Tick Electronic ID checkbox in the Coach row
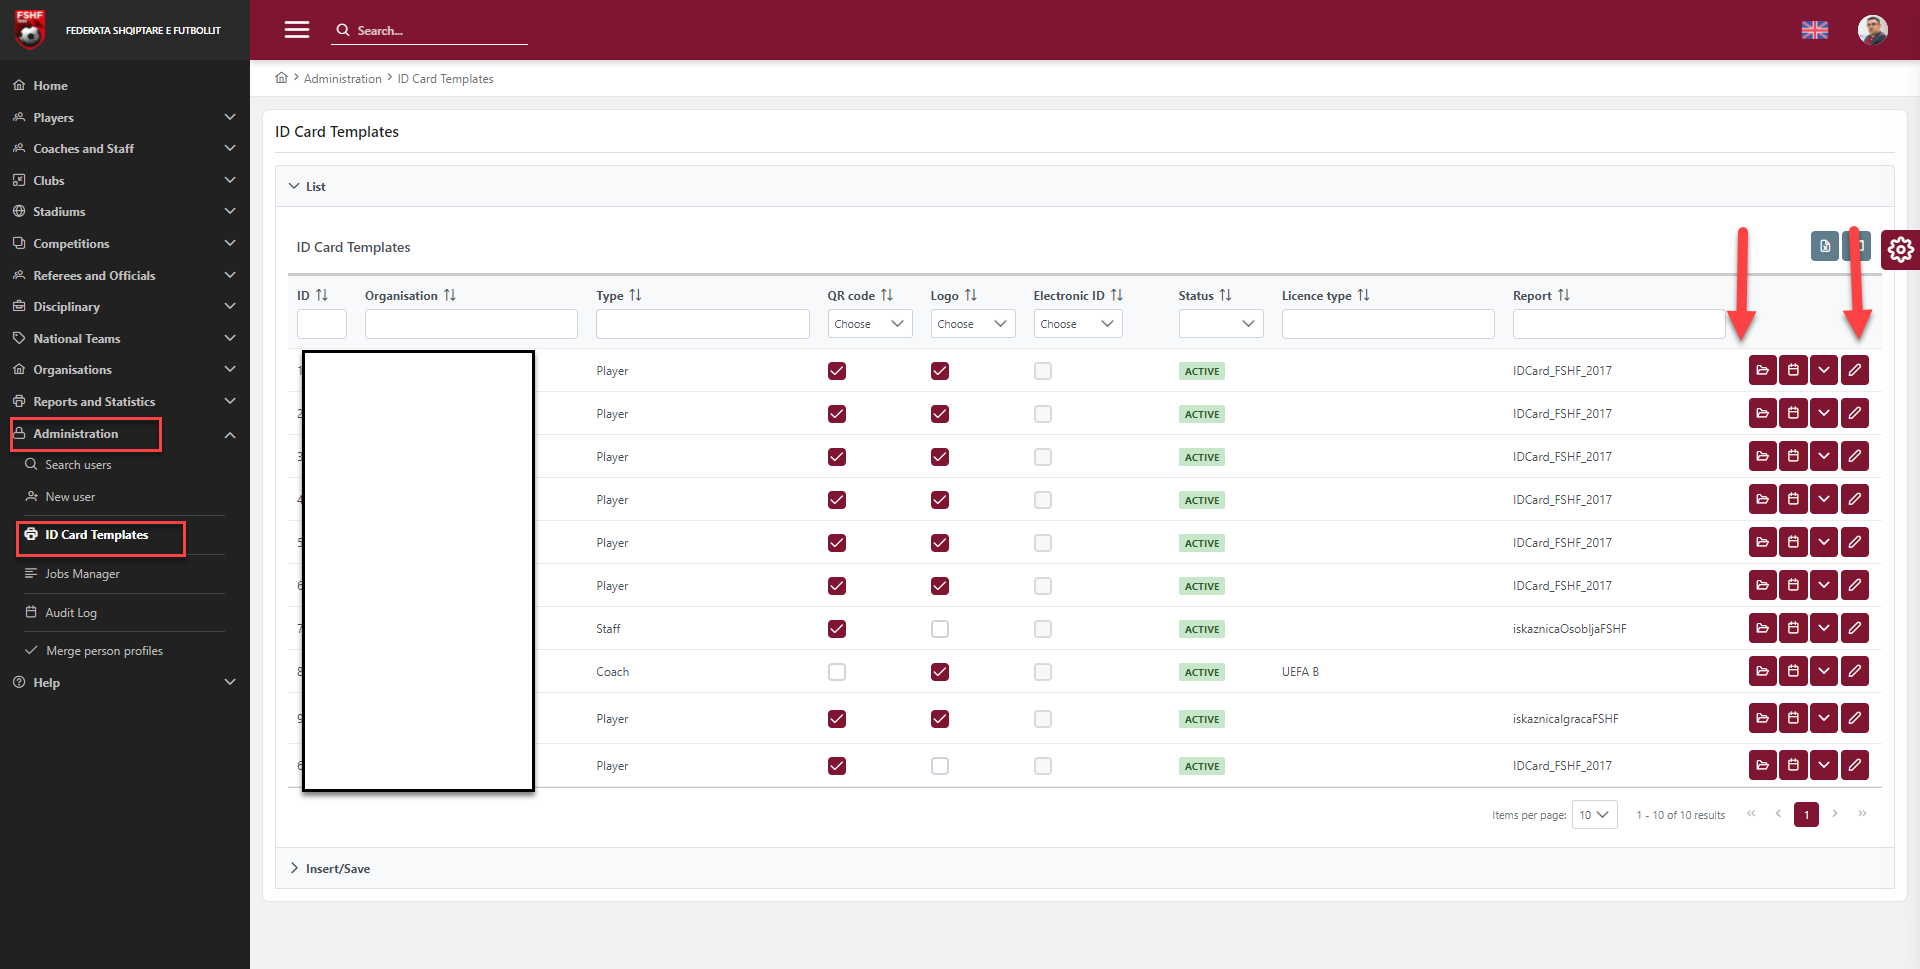The width and height of the screenshot is (1920, 969). [x=1043, y=672]
